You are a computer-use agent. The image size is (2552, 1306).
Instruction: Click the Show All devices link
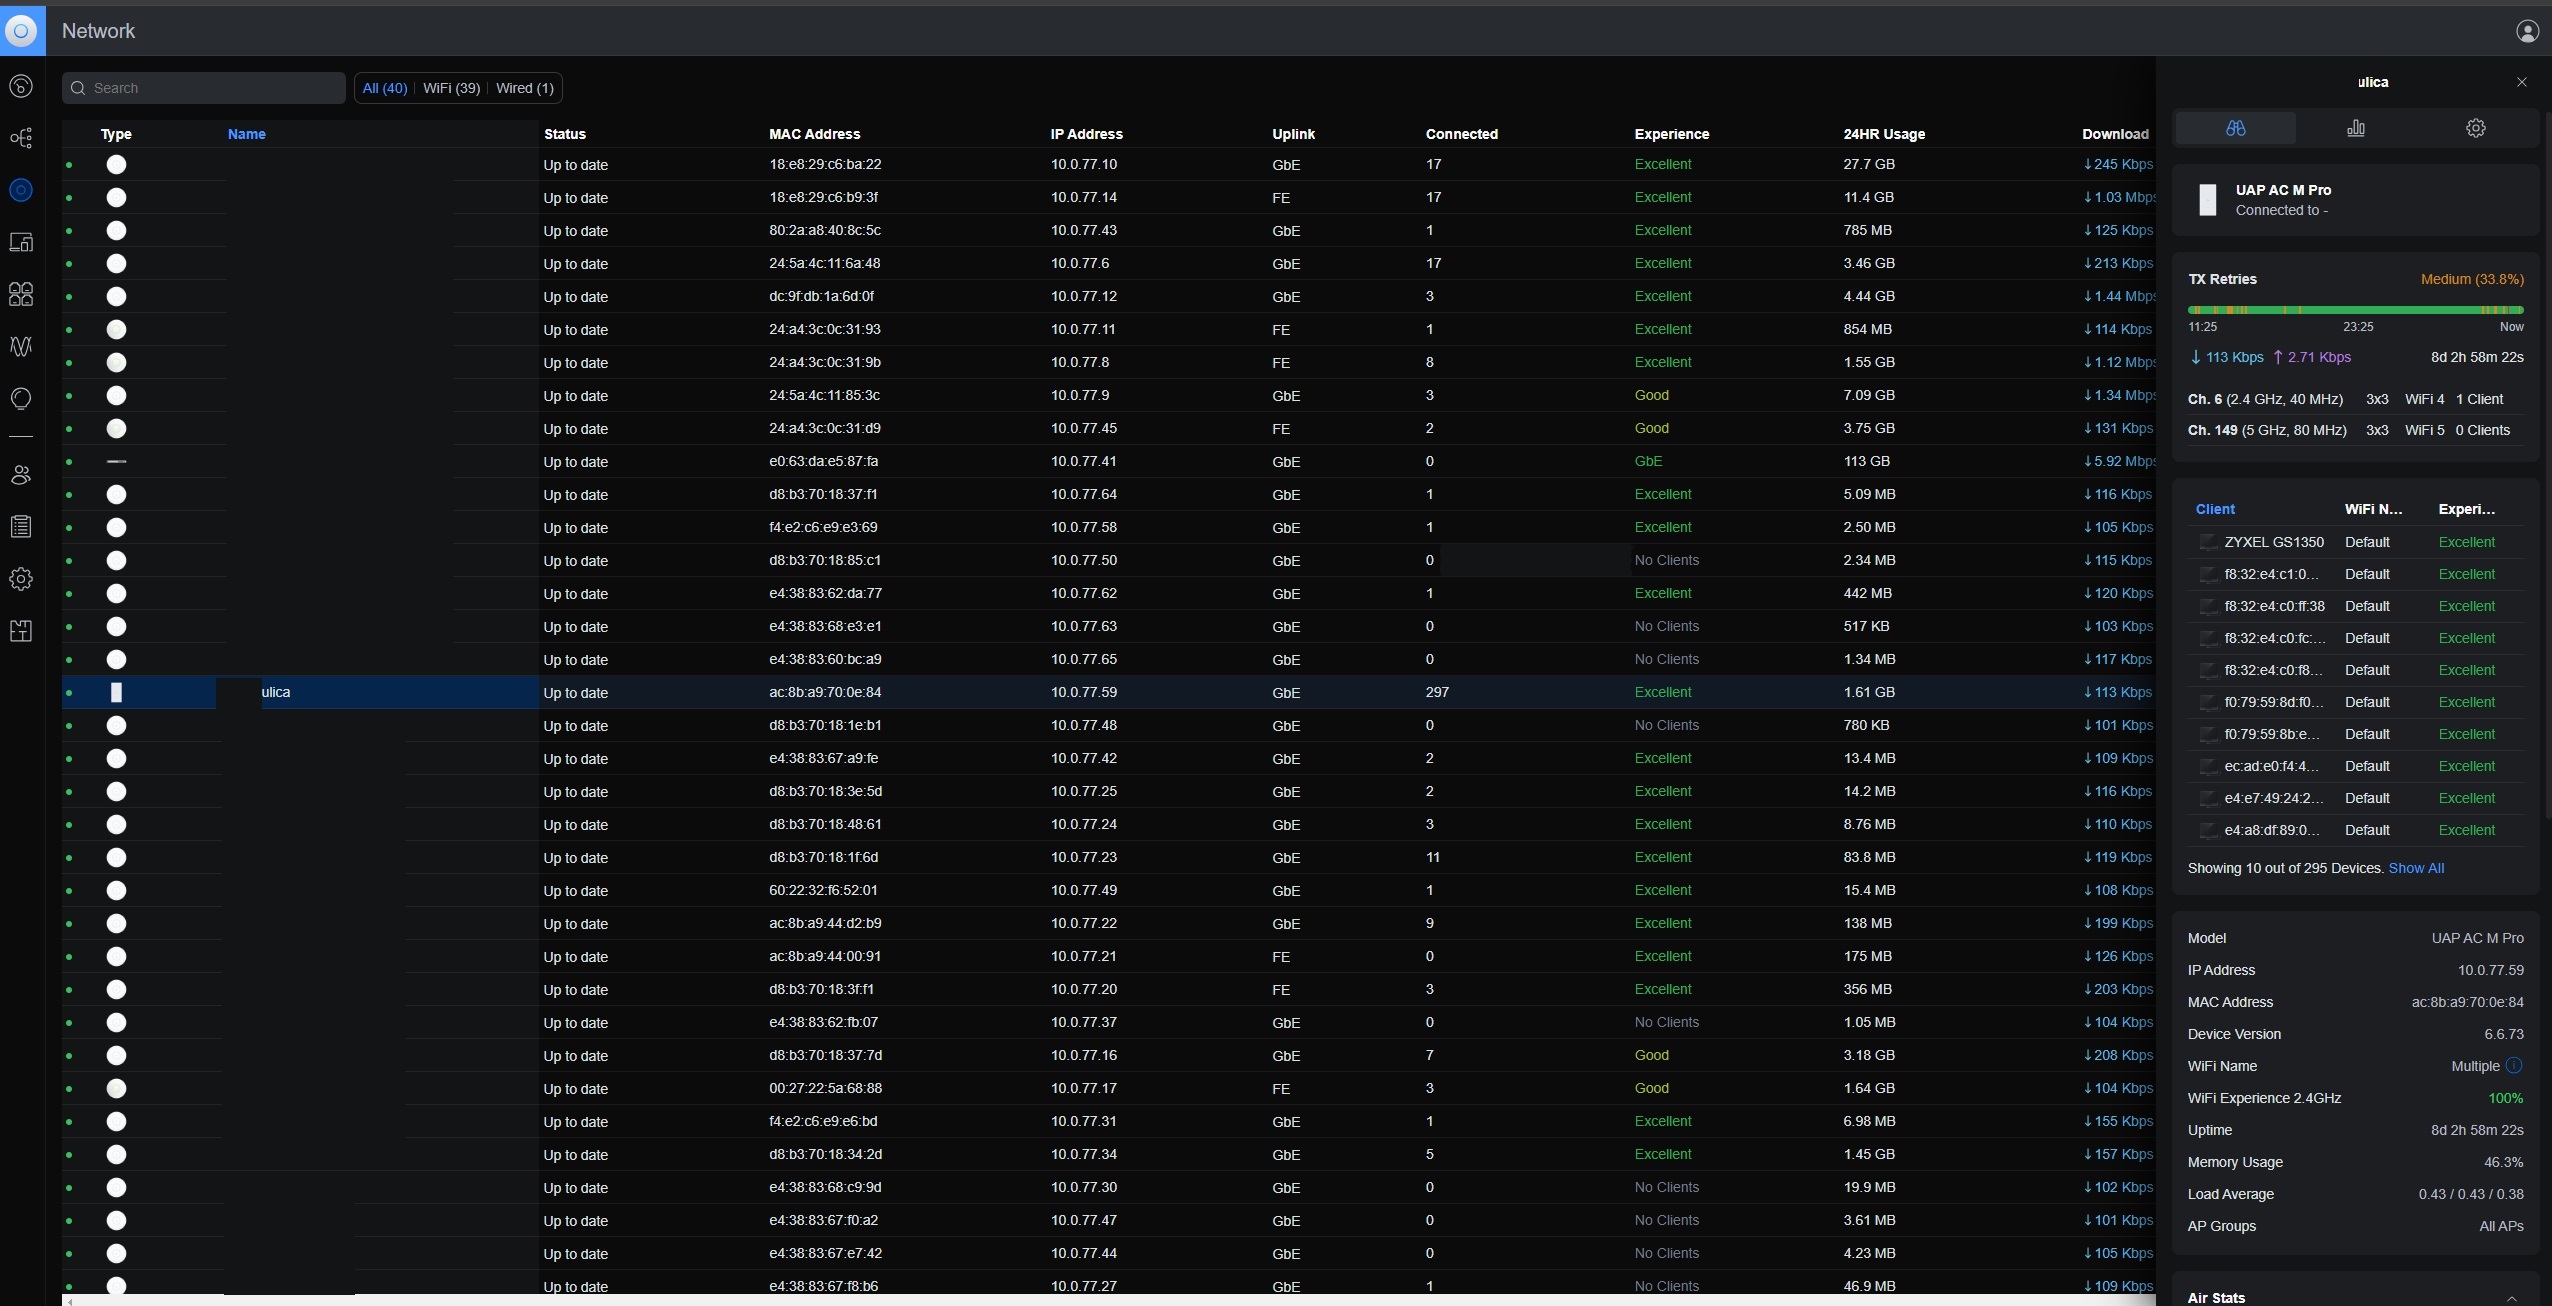click(x=2416, y=868)
